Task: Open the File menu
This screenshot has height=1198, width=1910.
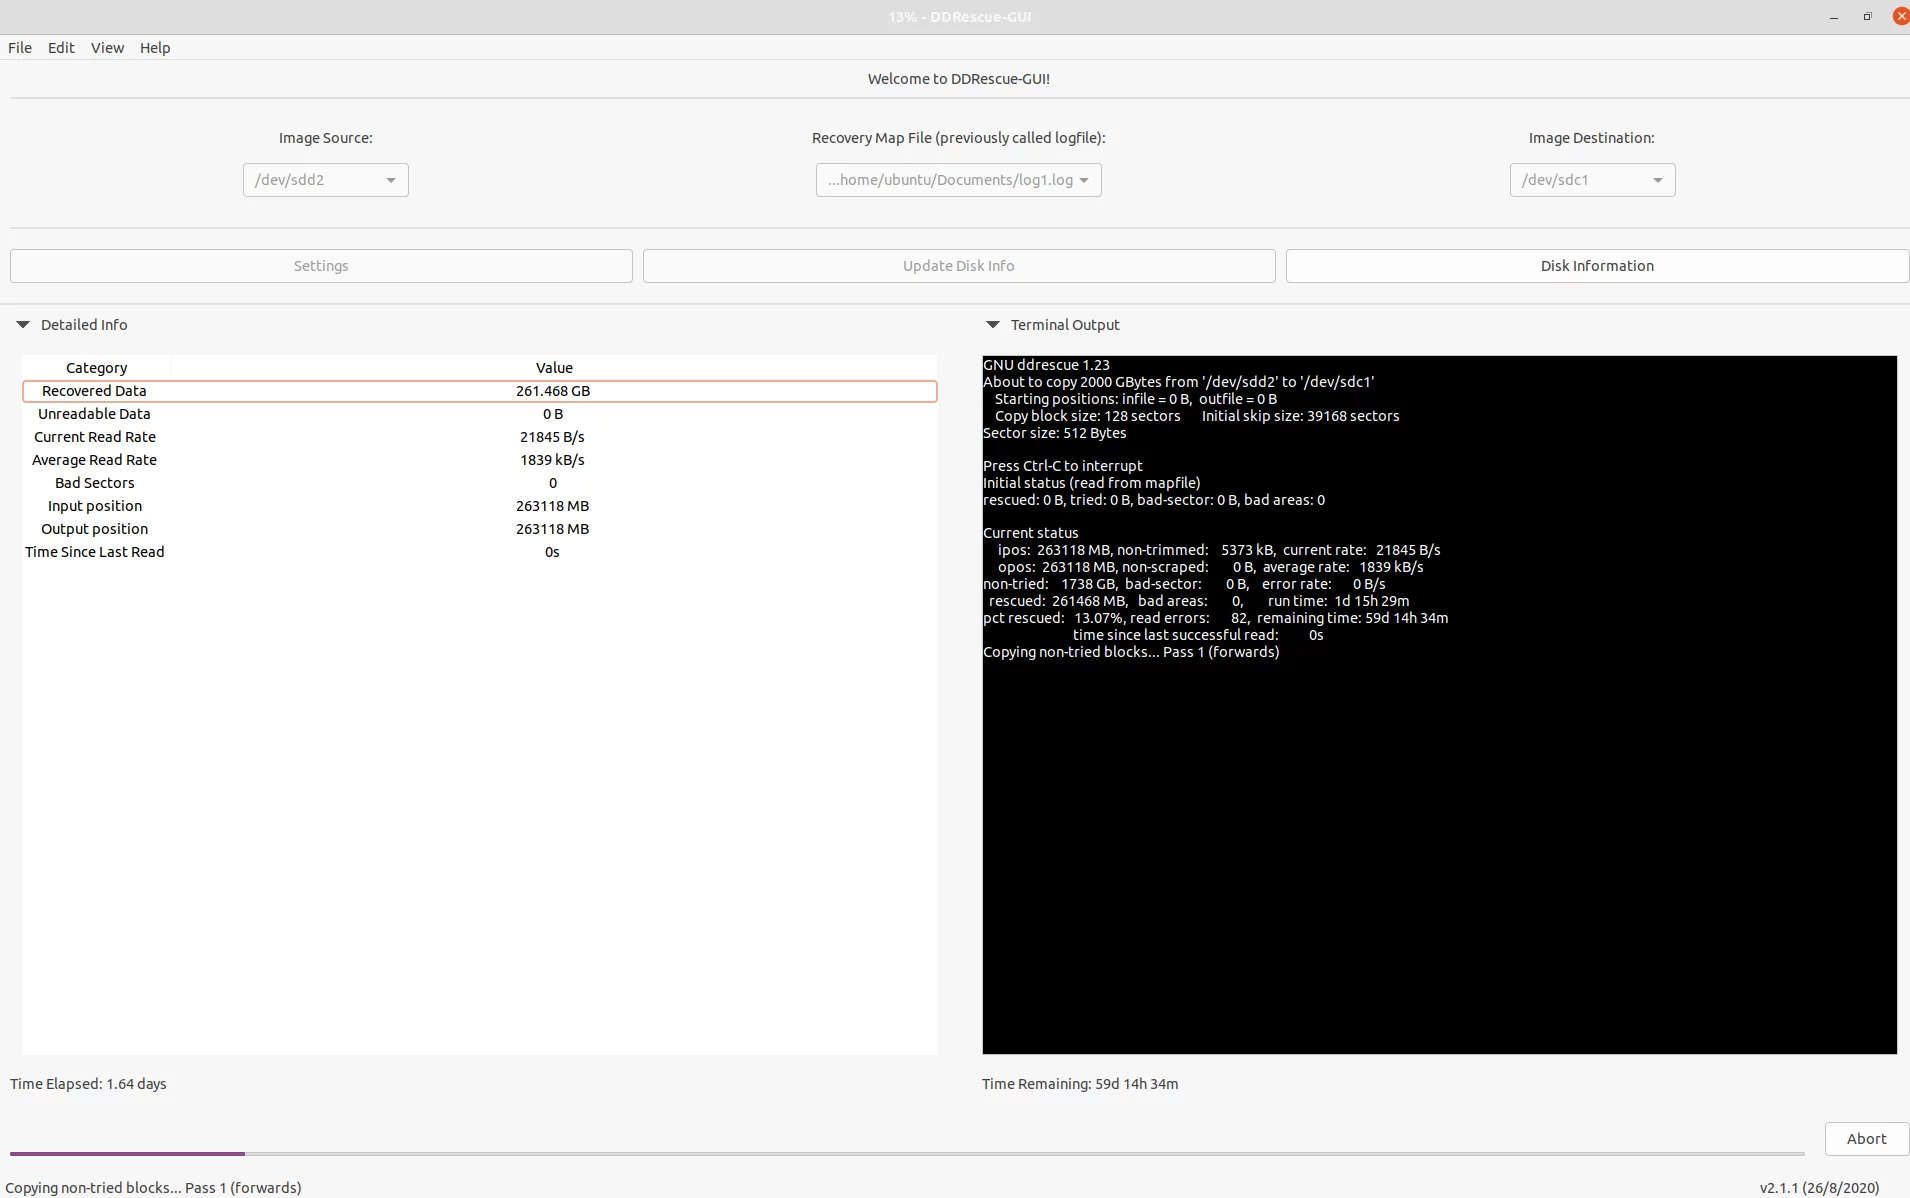Action: pos(20,48)
